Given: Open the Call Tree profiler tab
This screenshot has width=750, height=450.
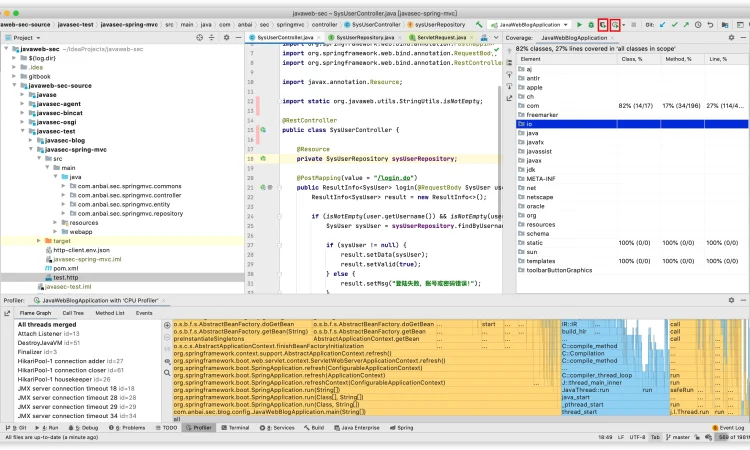Looking at the screenshot, I should (x=73, y=313).
